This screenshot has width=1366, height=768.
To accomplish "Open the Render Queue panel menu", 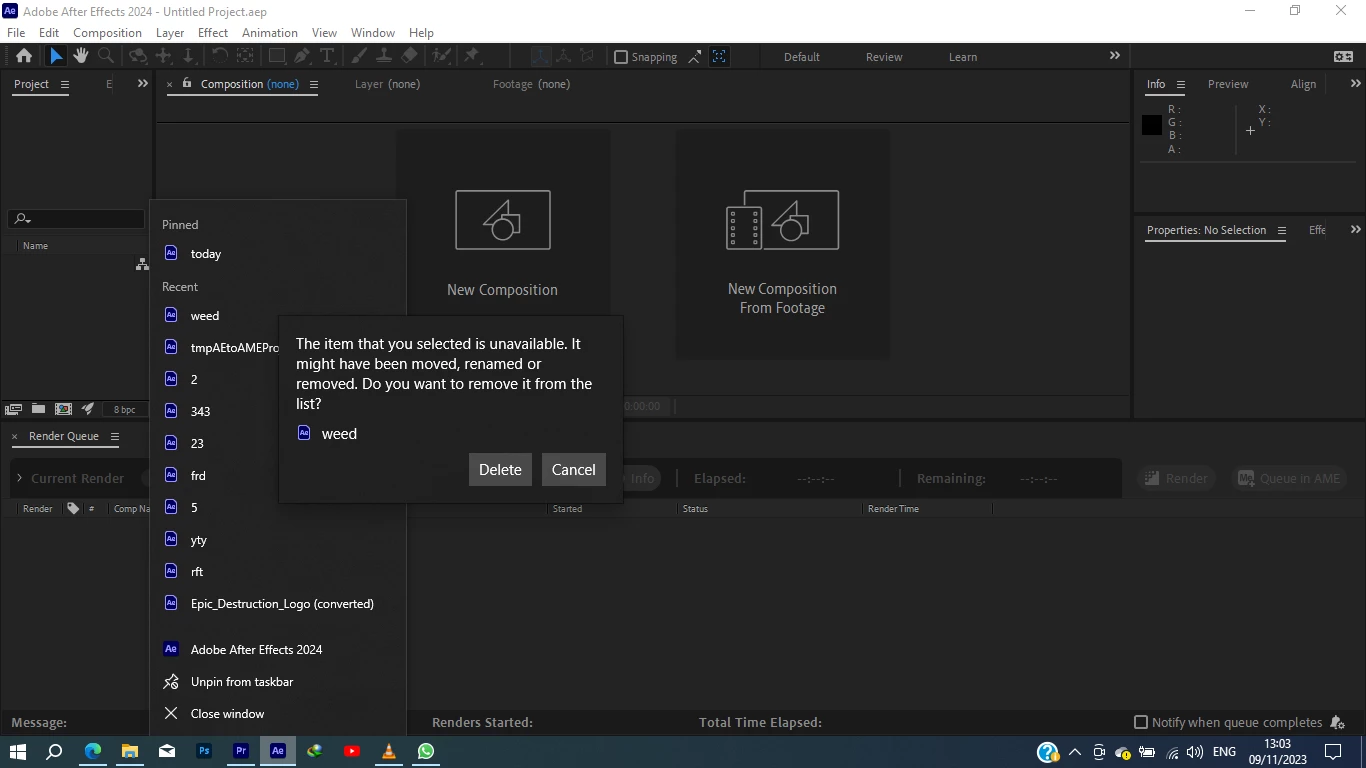I will pos(115,437).
